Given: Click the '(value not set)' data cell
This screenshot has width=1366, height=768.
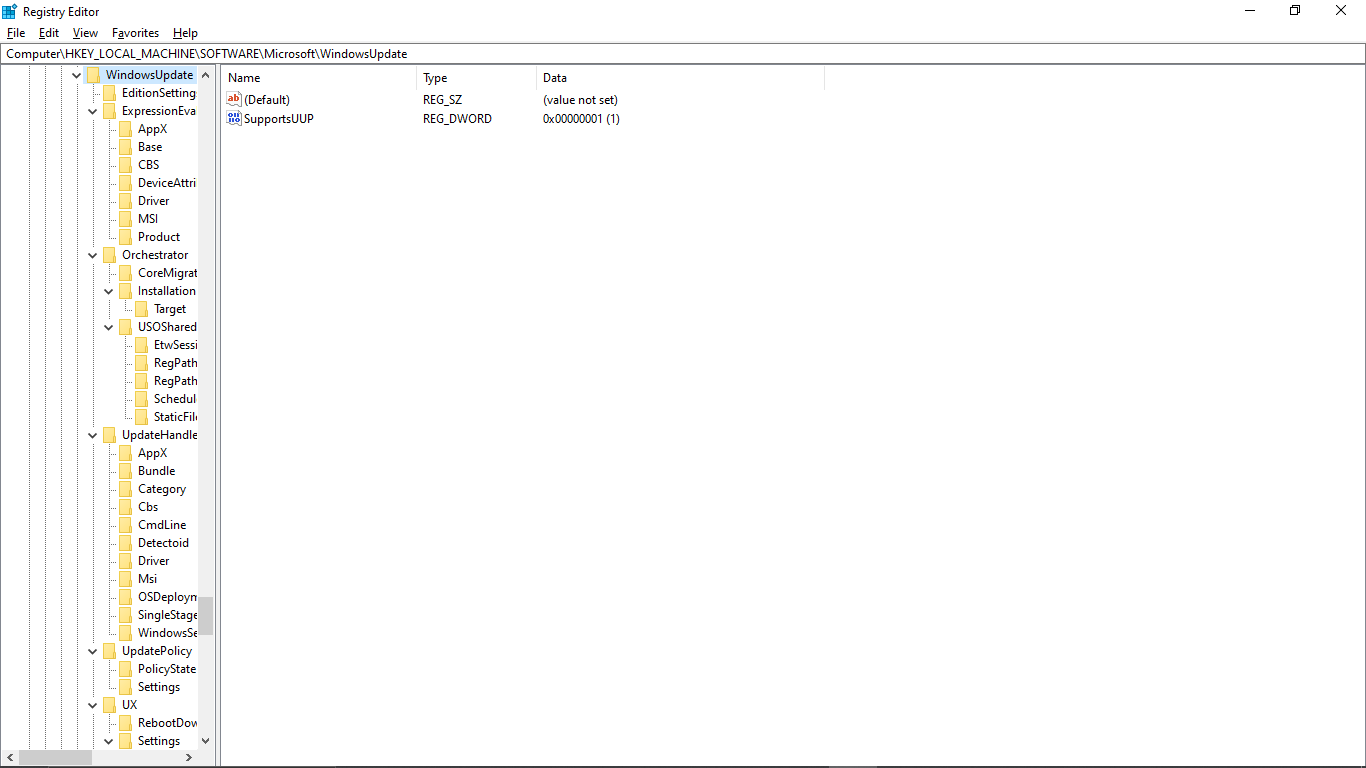Looking at the screenshot, I should [x=580, y=100].
